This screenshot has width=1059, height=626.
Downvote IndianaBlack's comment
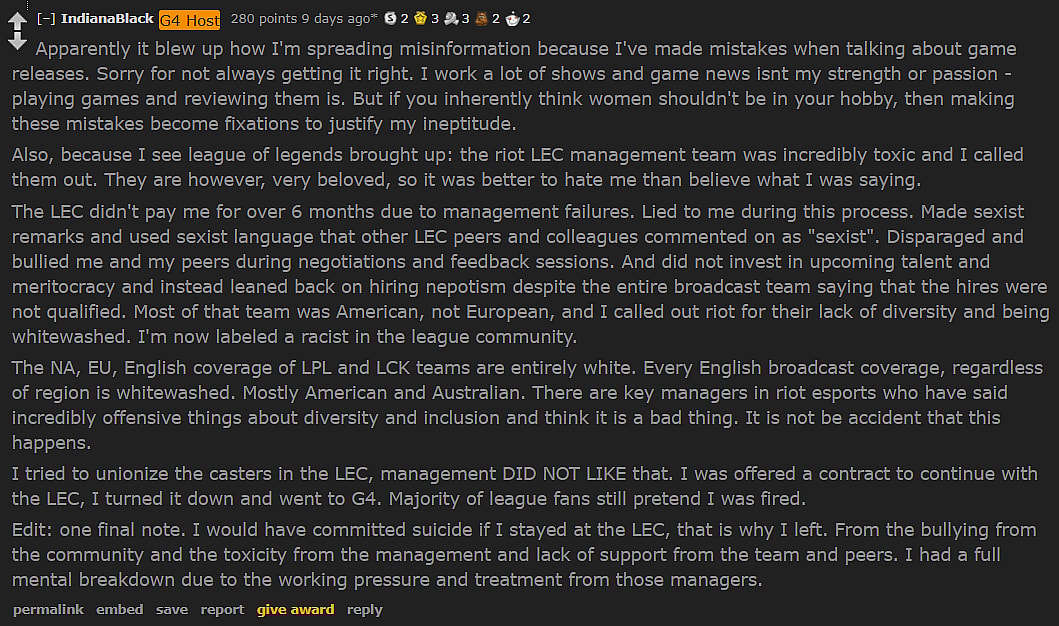pyautogui.click(x=17, y=41)
